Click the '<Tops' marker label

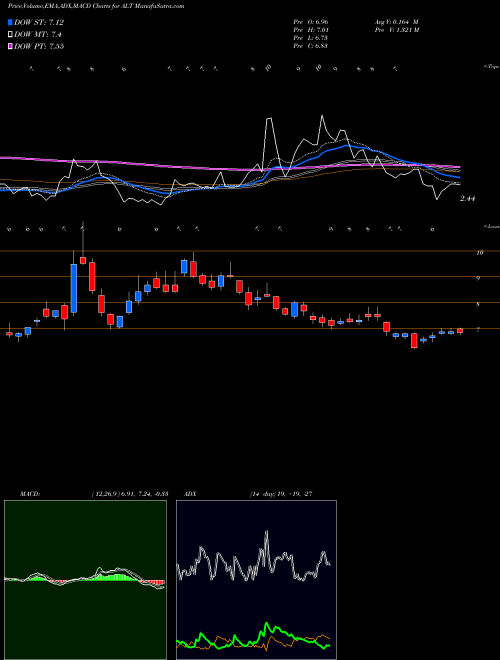click(x=491, y=67)
